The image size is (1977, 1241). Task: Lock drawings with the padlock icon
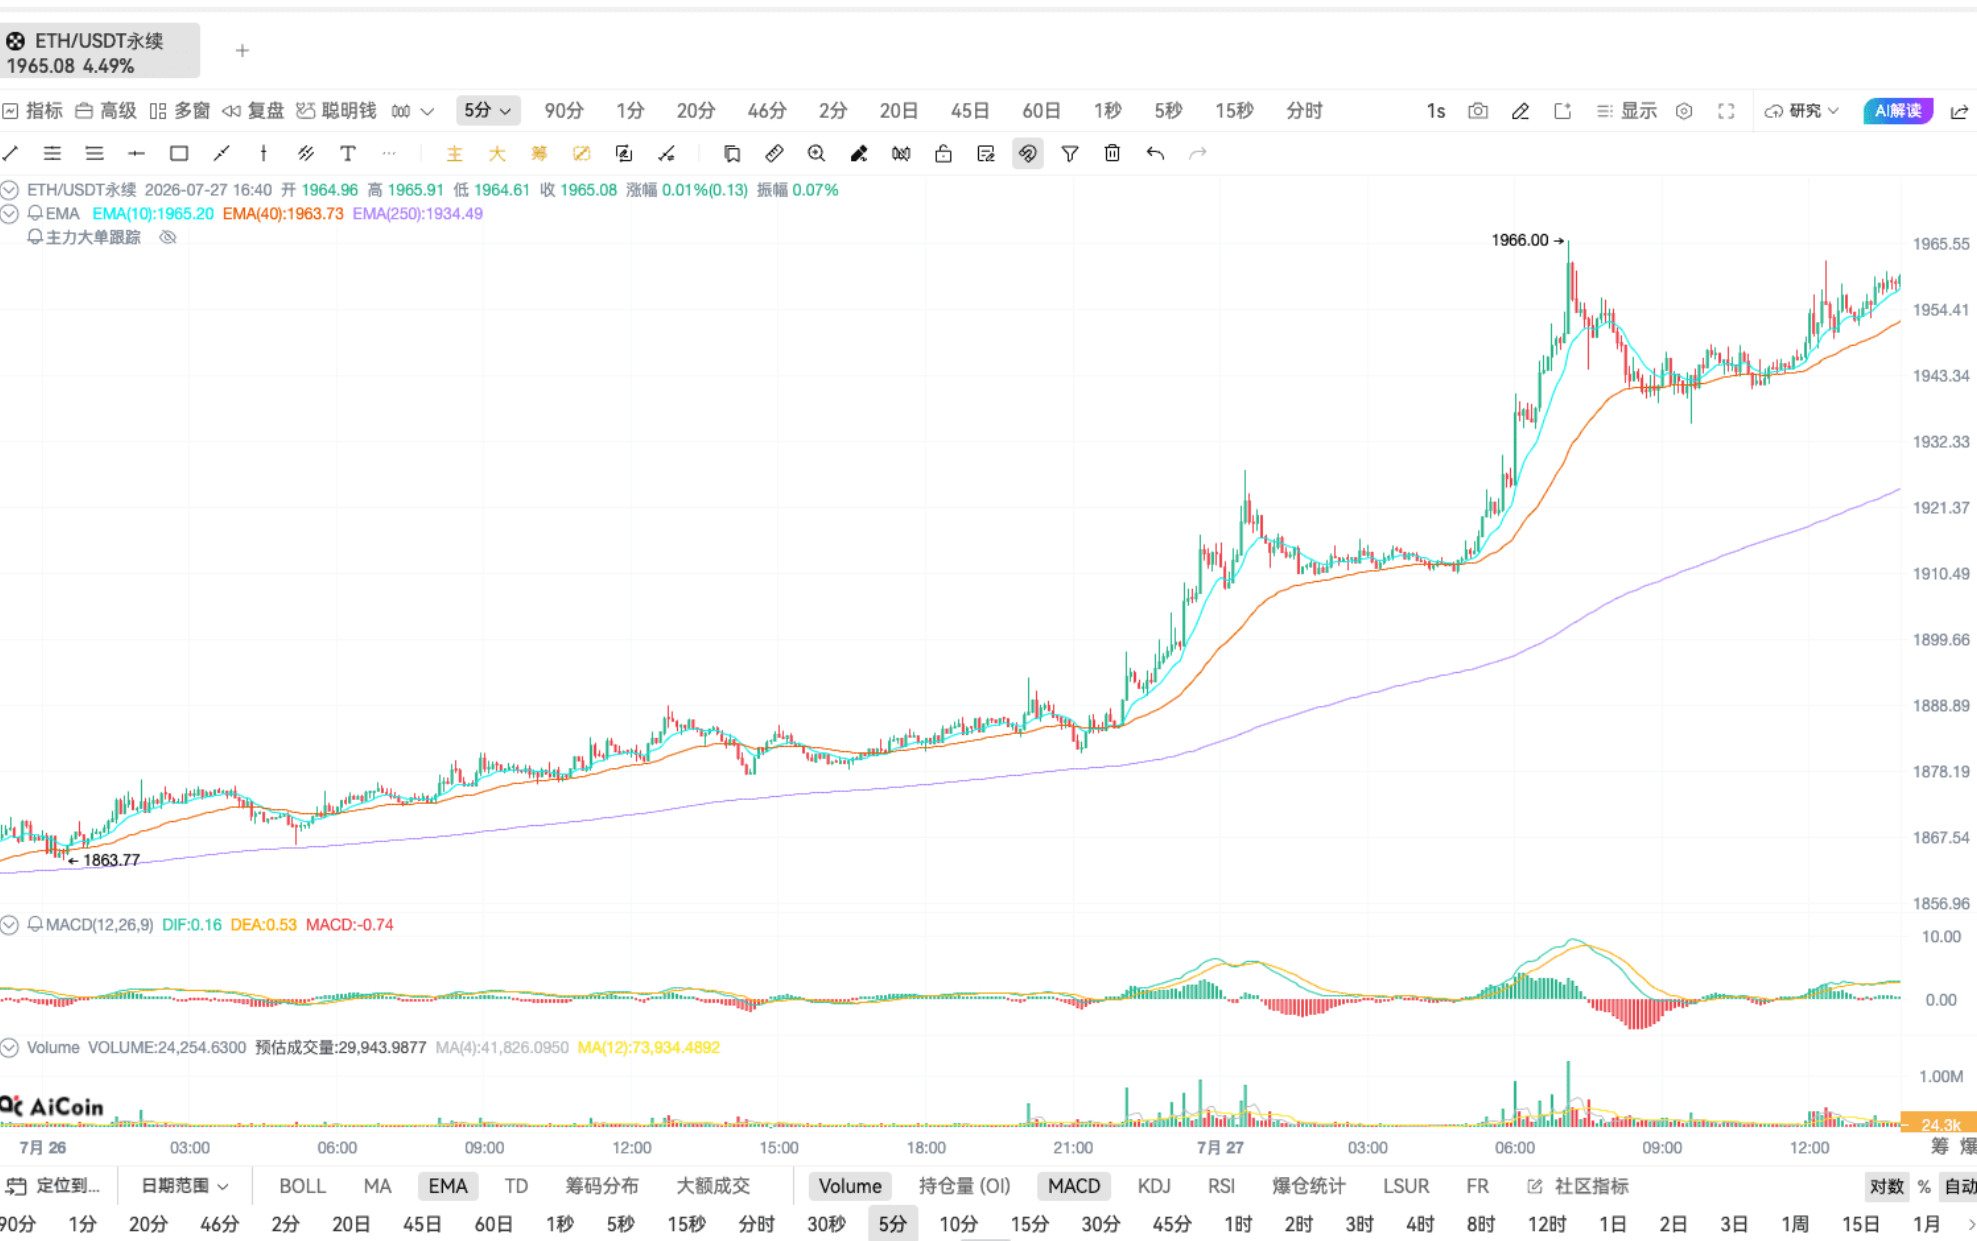click(943, 153)
